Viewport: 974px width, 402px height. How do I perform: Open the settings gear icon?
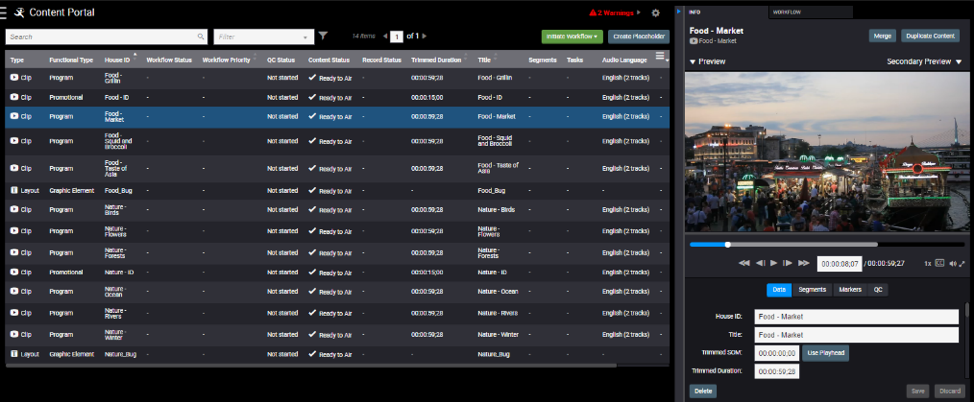coord(655,12)
